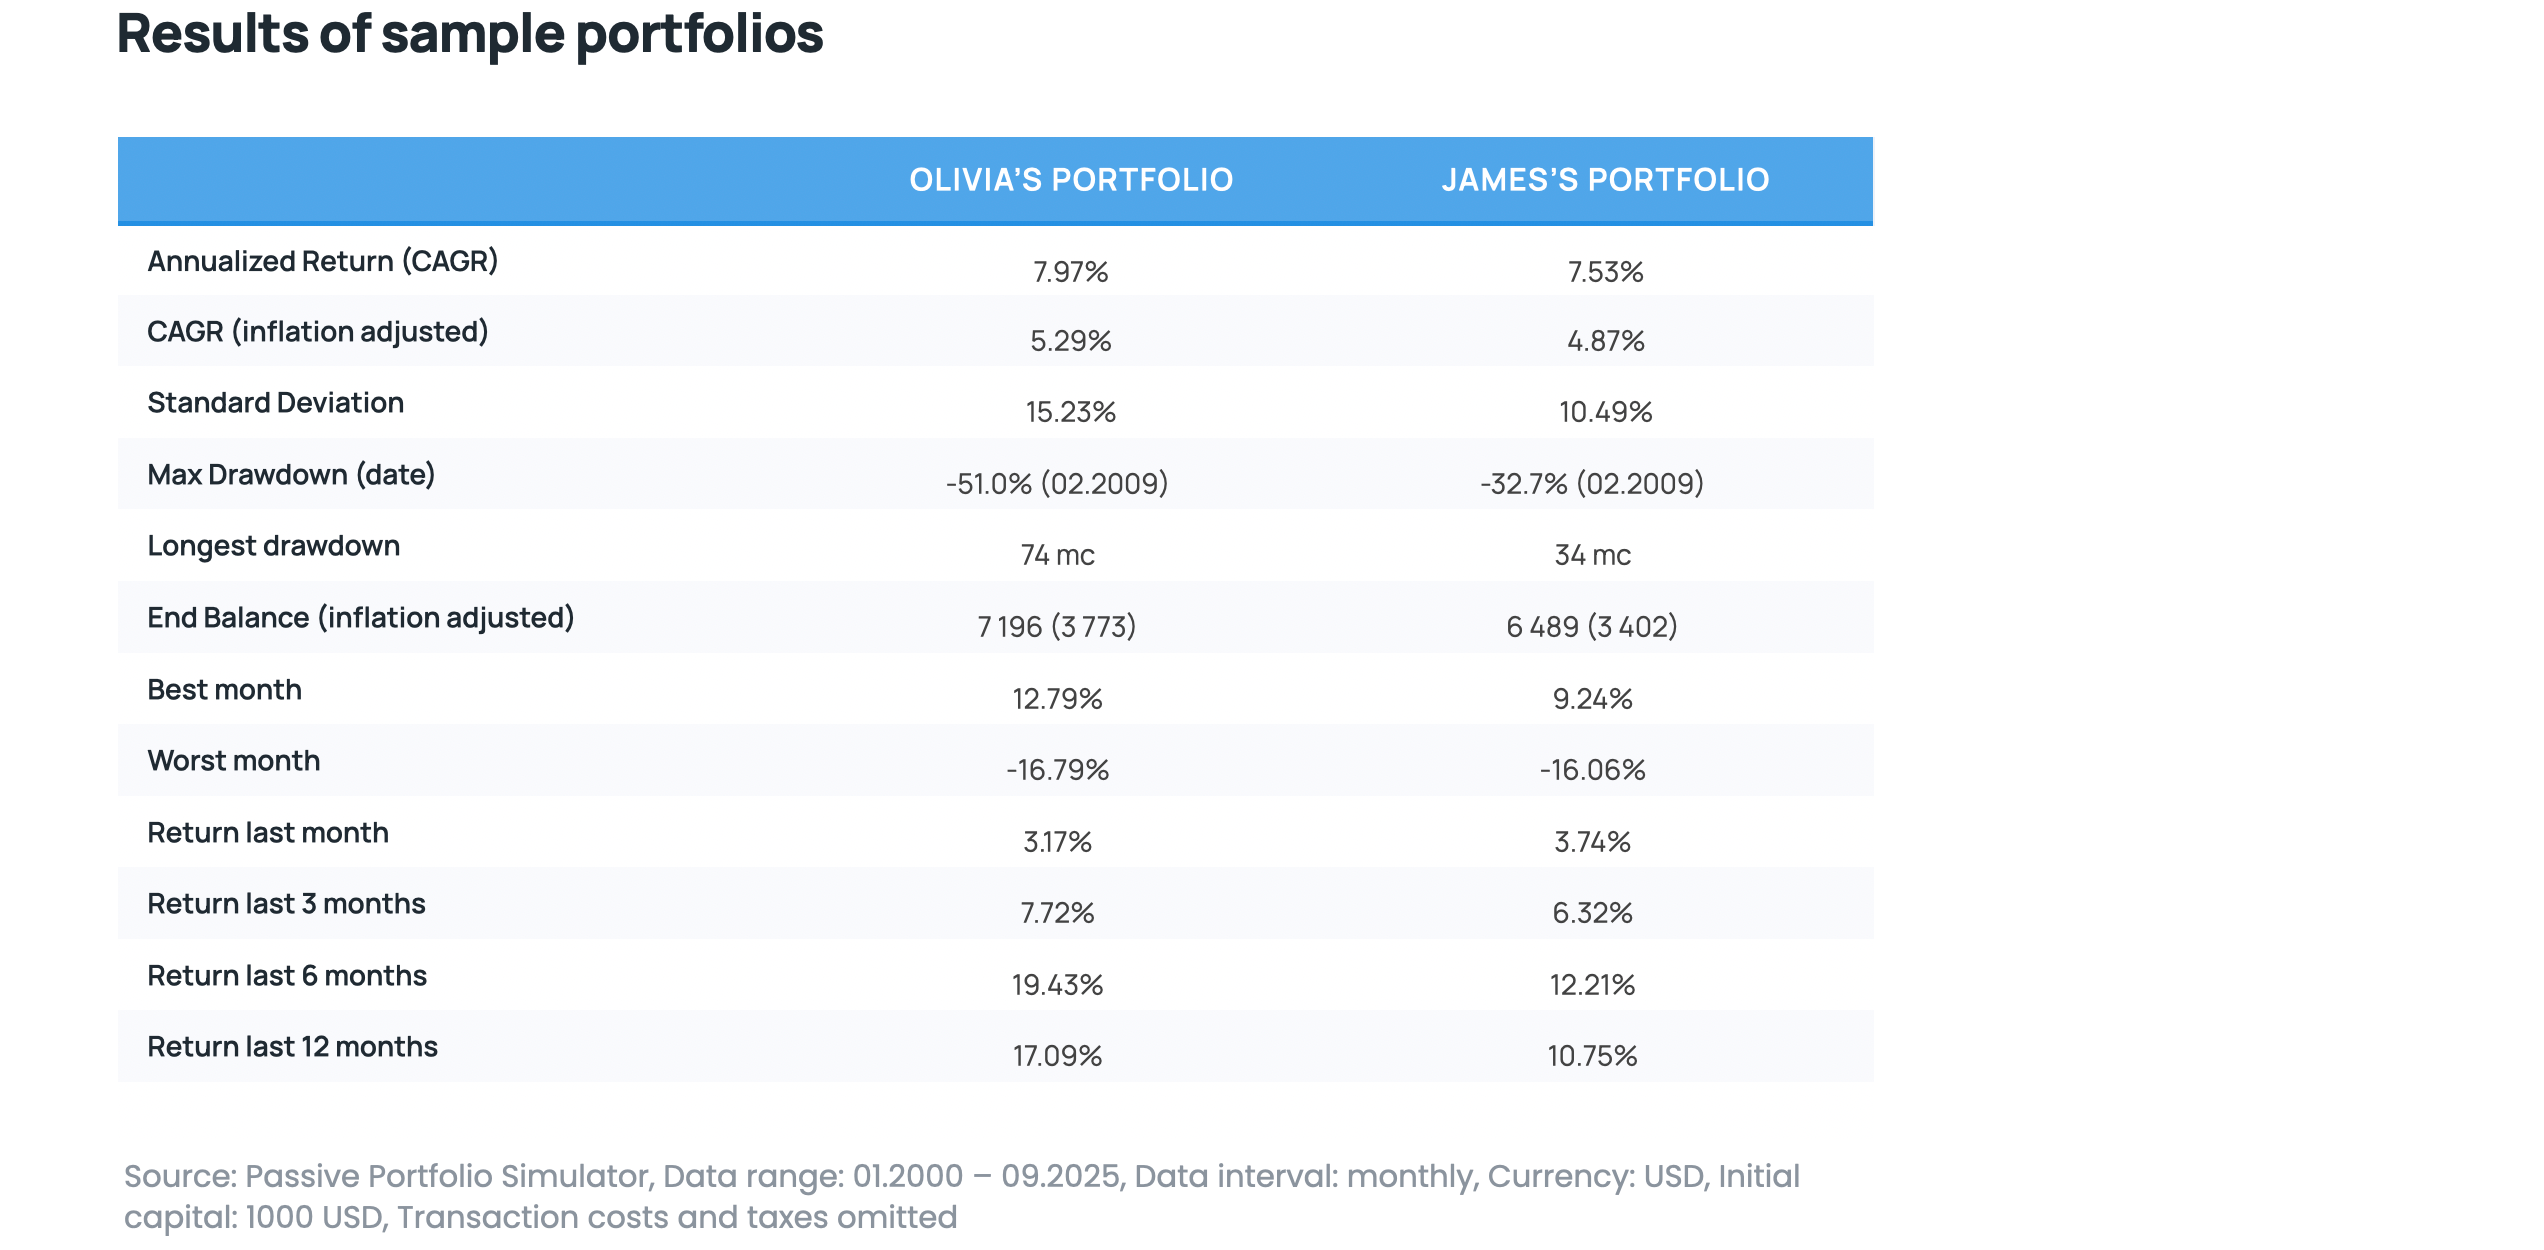The width and height of the screenshot is (2544, 1250).
Task: Click the Return last 3 months label
Action: 286,904
